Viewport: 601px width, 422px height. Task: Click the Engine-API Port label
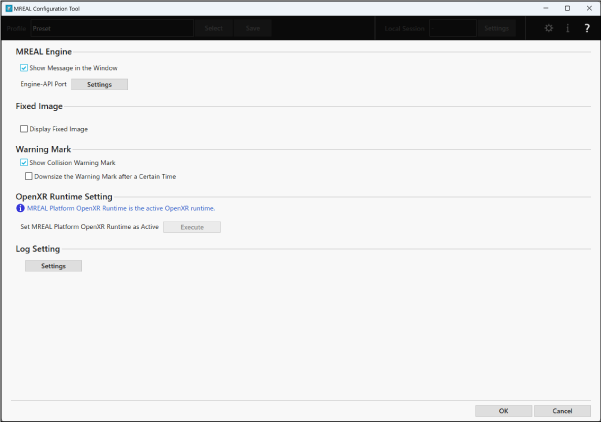pos(44,84)
